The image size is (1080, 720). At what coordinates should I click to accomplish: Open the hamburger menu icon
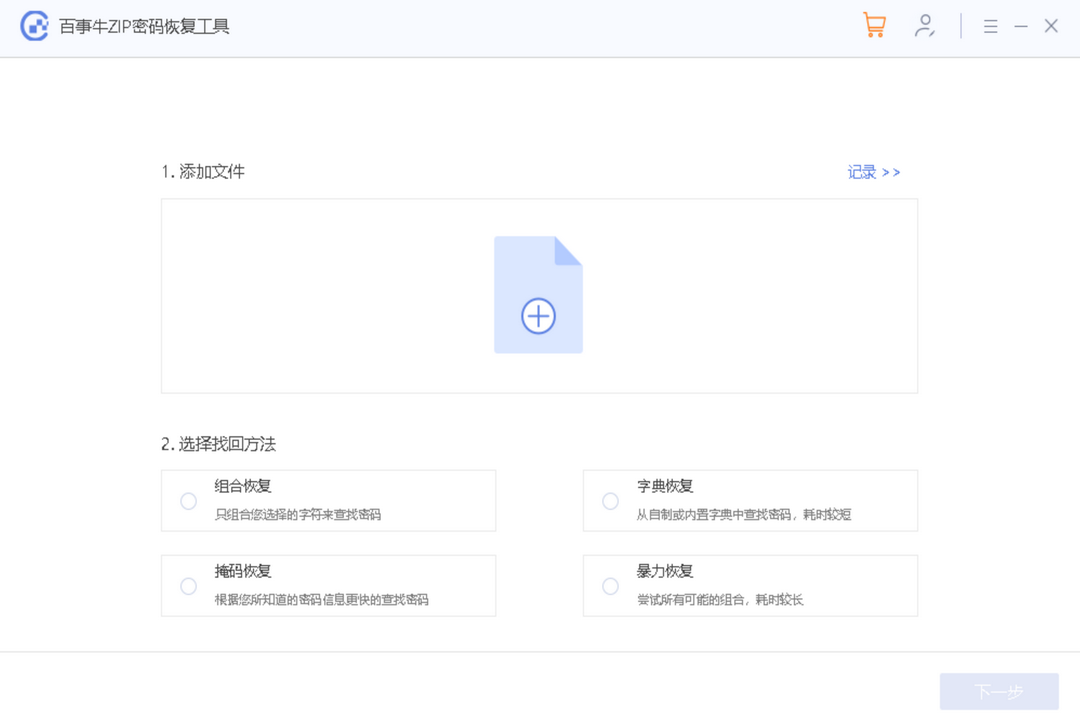[990, 26]
